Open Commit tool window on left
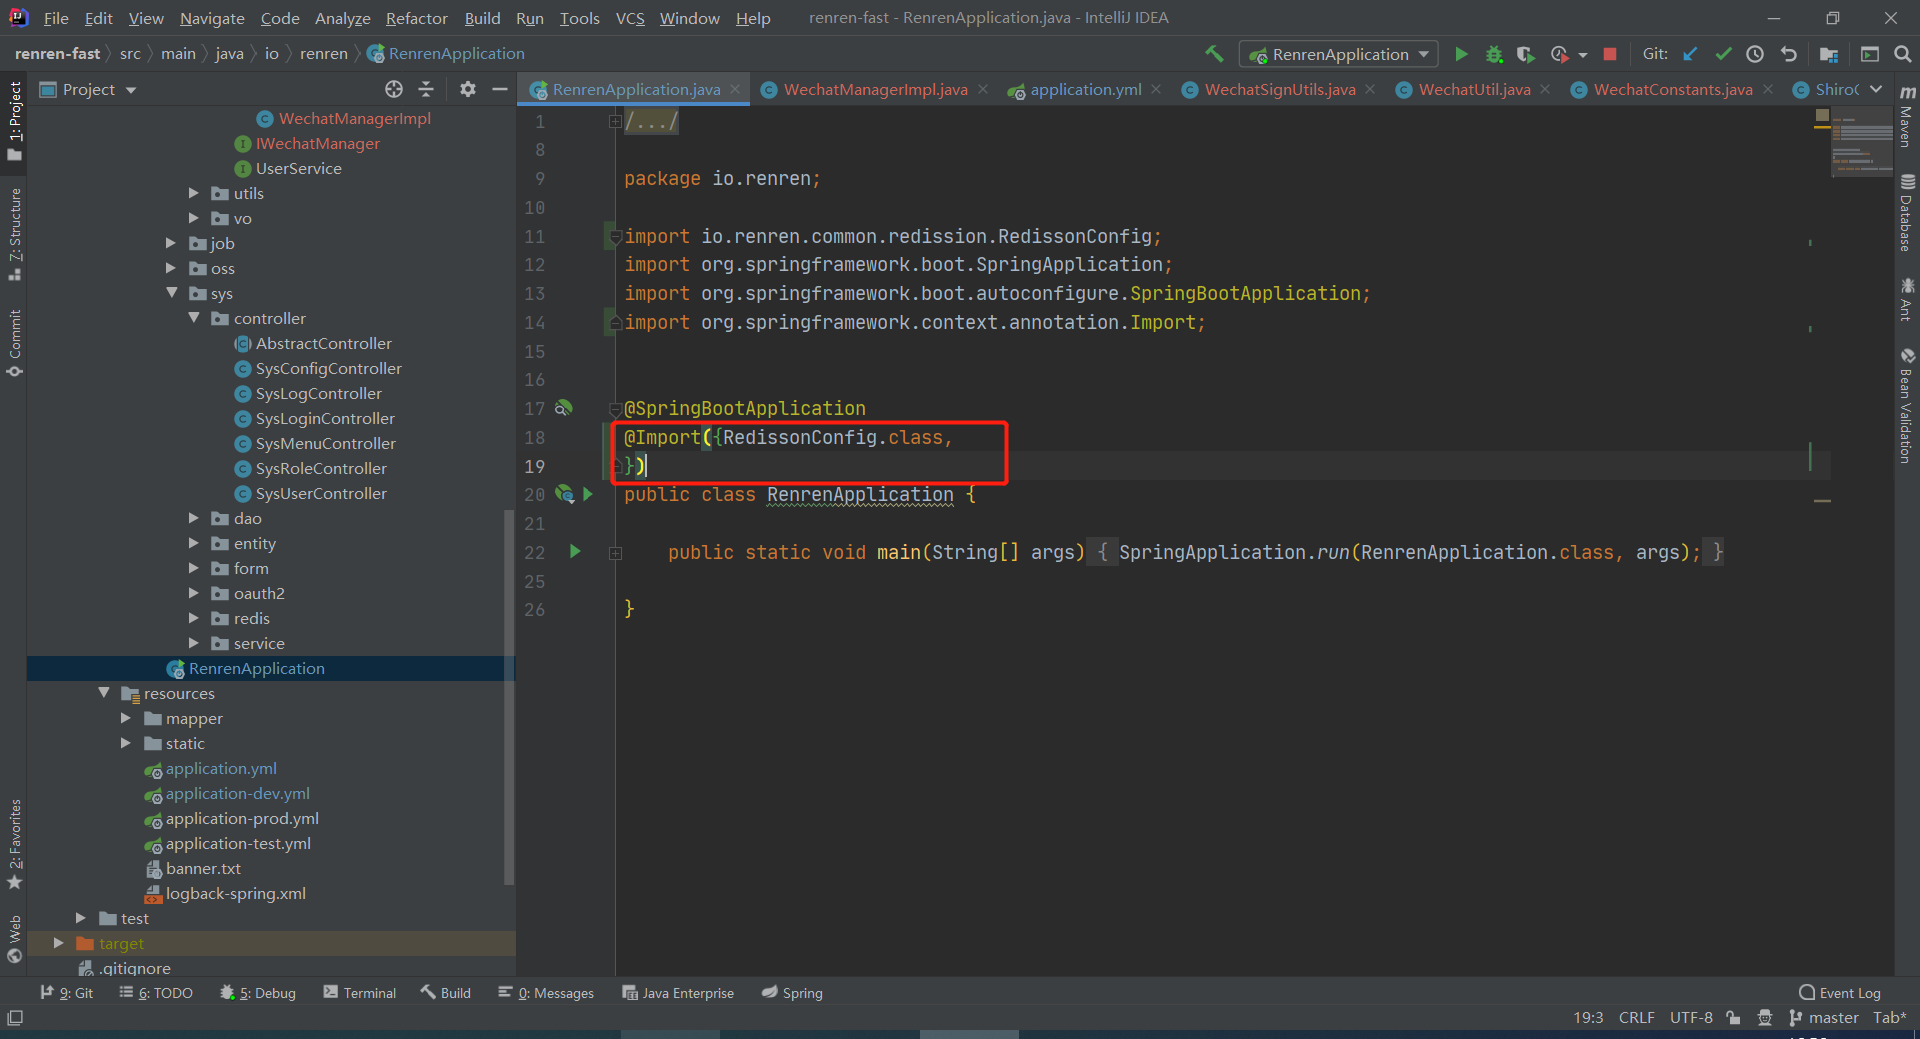Viewport: 1920px width, 1039px height. pyautogui.click(x=14, y=343)
